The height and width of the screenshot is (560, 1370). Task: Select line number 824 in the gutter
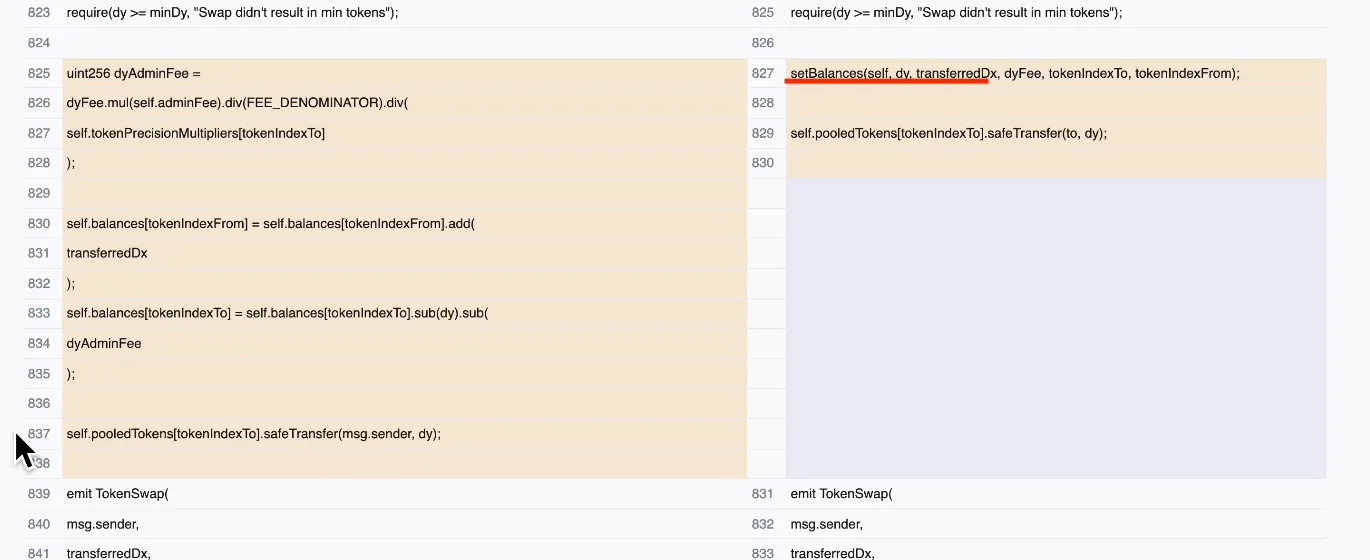pyautogui.click(x=39, y=43)
